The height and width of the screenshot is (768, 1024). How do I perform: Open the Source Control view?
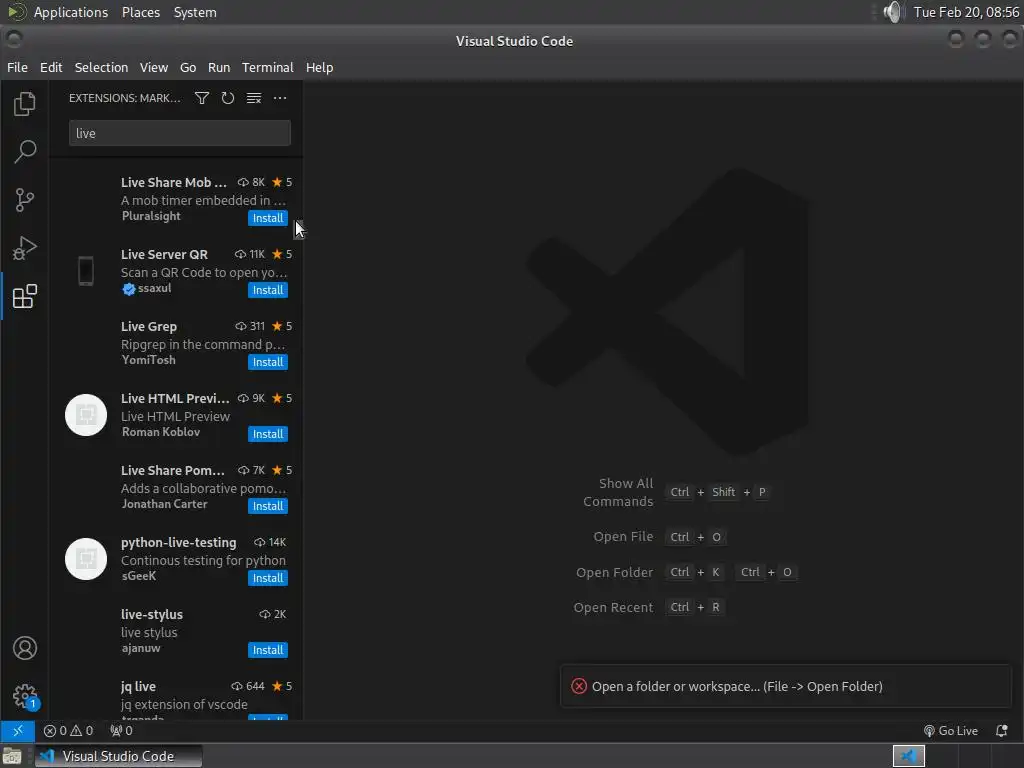(25, 200)
